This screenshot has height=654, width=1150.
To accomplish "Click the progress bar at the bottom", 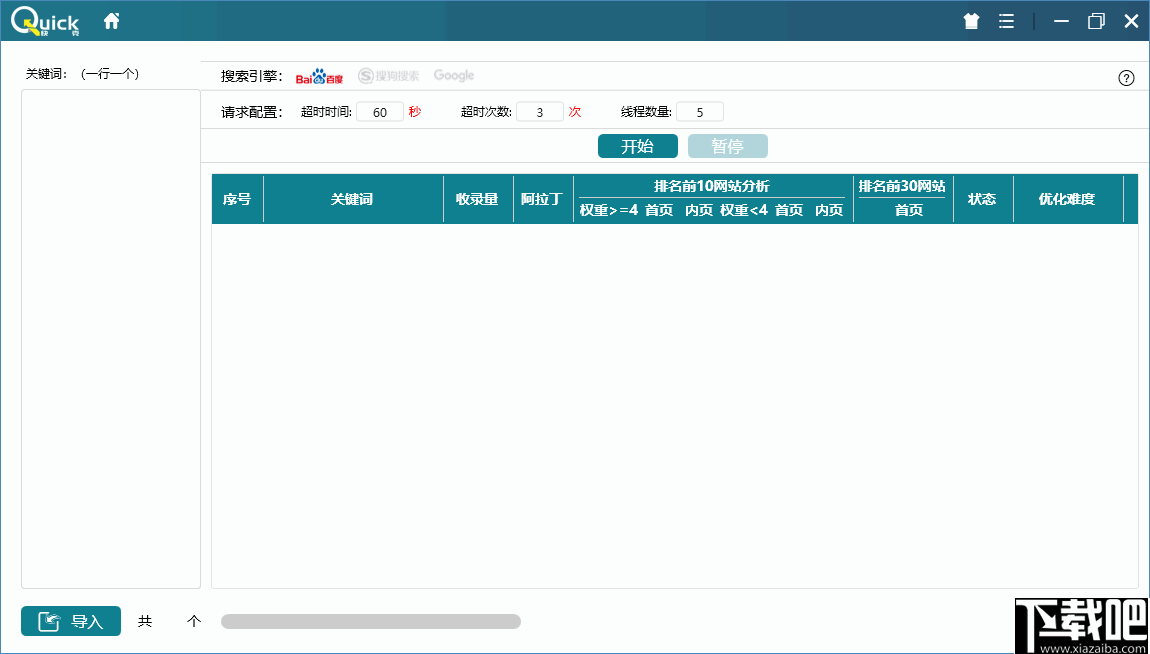I will [370, 620].
